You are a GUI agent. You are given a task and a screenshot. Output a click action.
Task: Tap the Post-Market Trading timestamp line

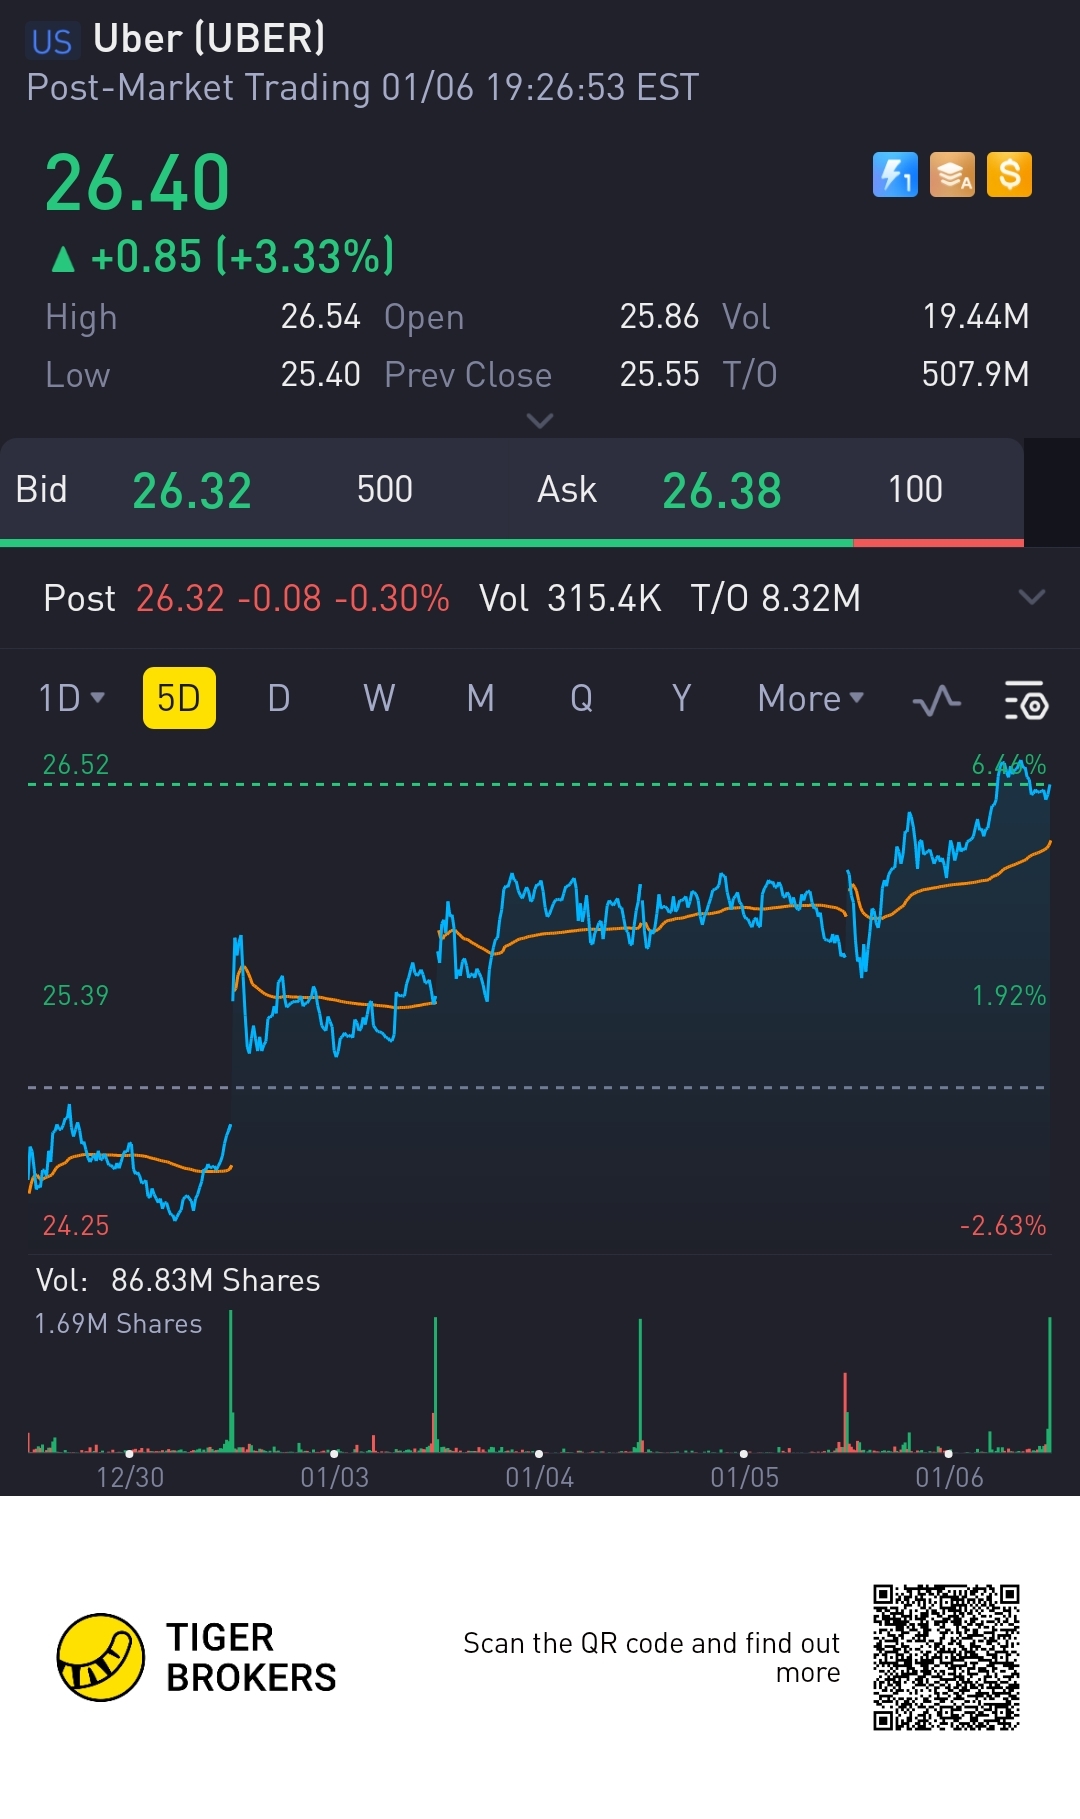pos(363,88)
